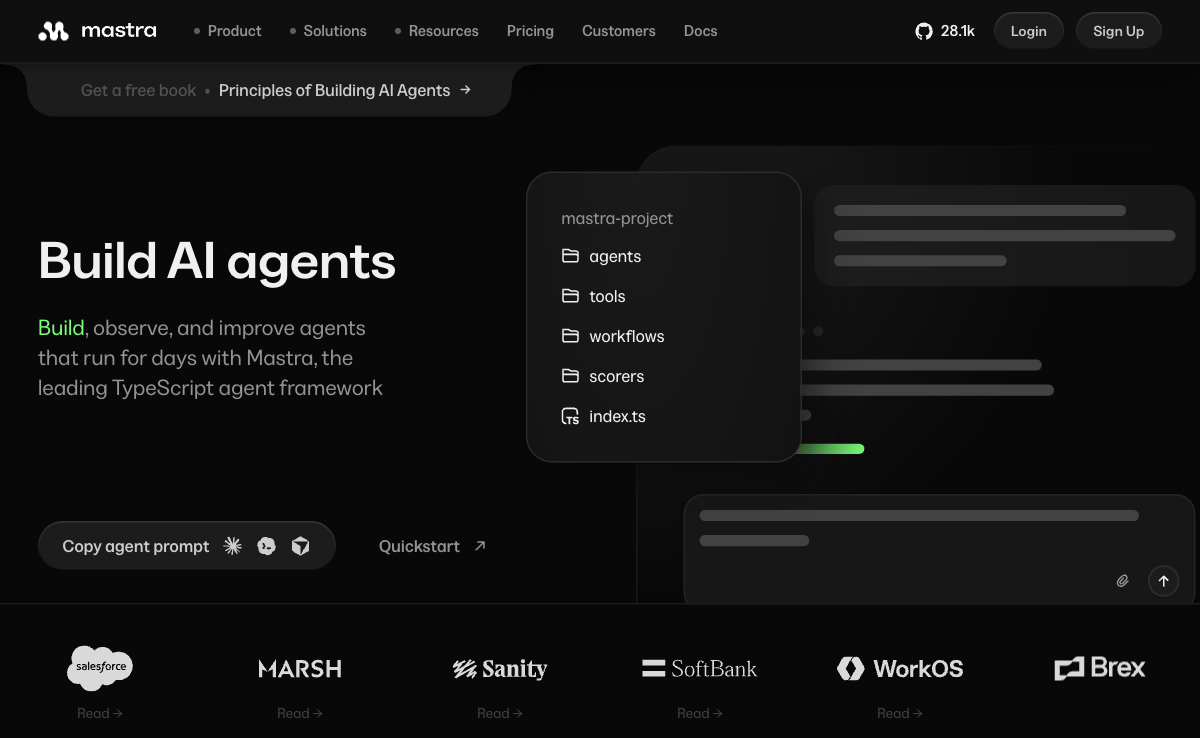Click the Brex logo
This screenshot has height=738, width=1200.
1100,668
